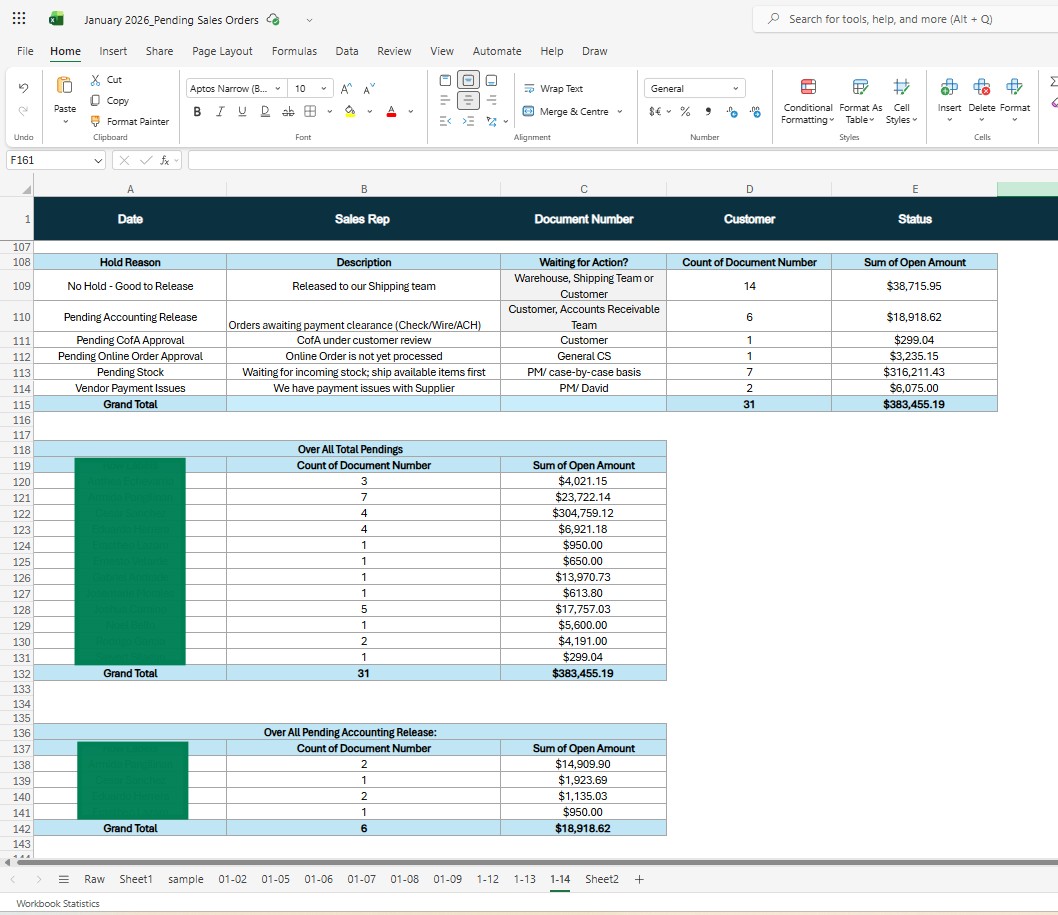Screen dimensions: 1058x915
Task: Expand the borders options arrow
Action: pyautogui.click(x=330, y=111)
